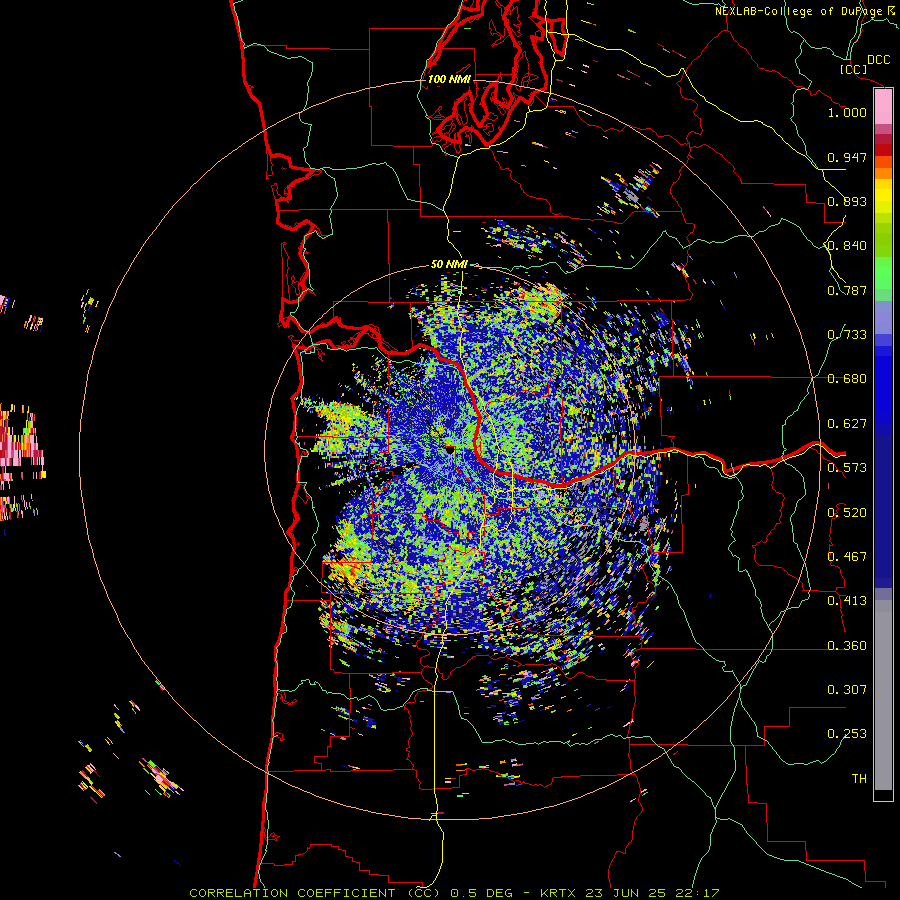900x900 pixels.
Task: Click the 0.947 color scale value
Action: (x=847, y=157)
